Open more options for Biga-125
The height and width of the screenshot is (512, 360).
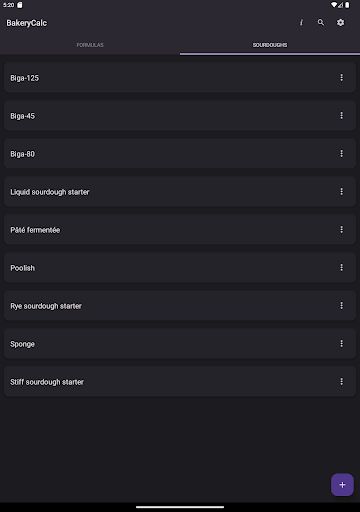tap(341, 78)
